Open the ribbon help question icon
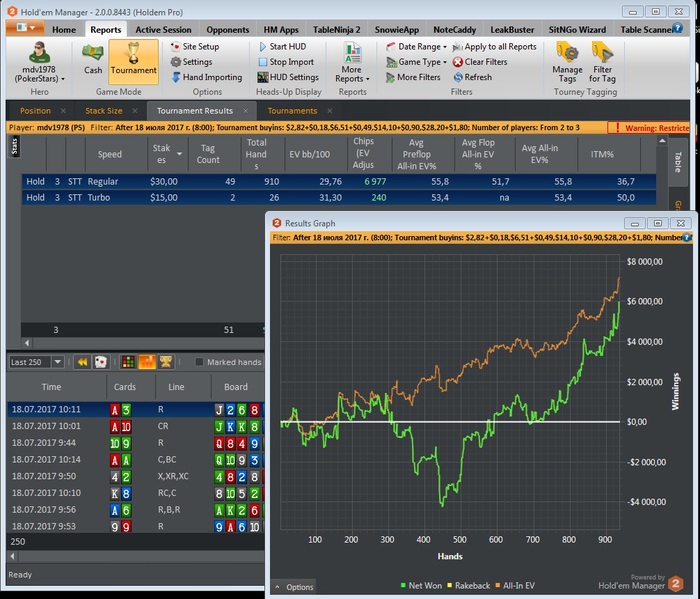This screenshot has width=700, height=599. 678,28
